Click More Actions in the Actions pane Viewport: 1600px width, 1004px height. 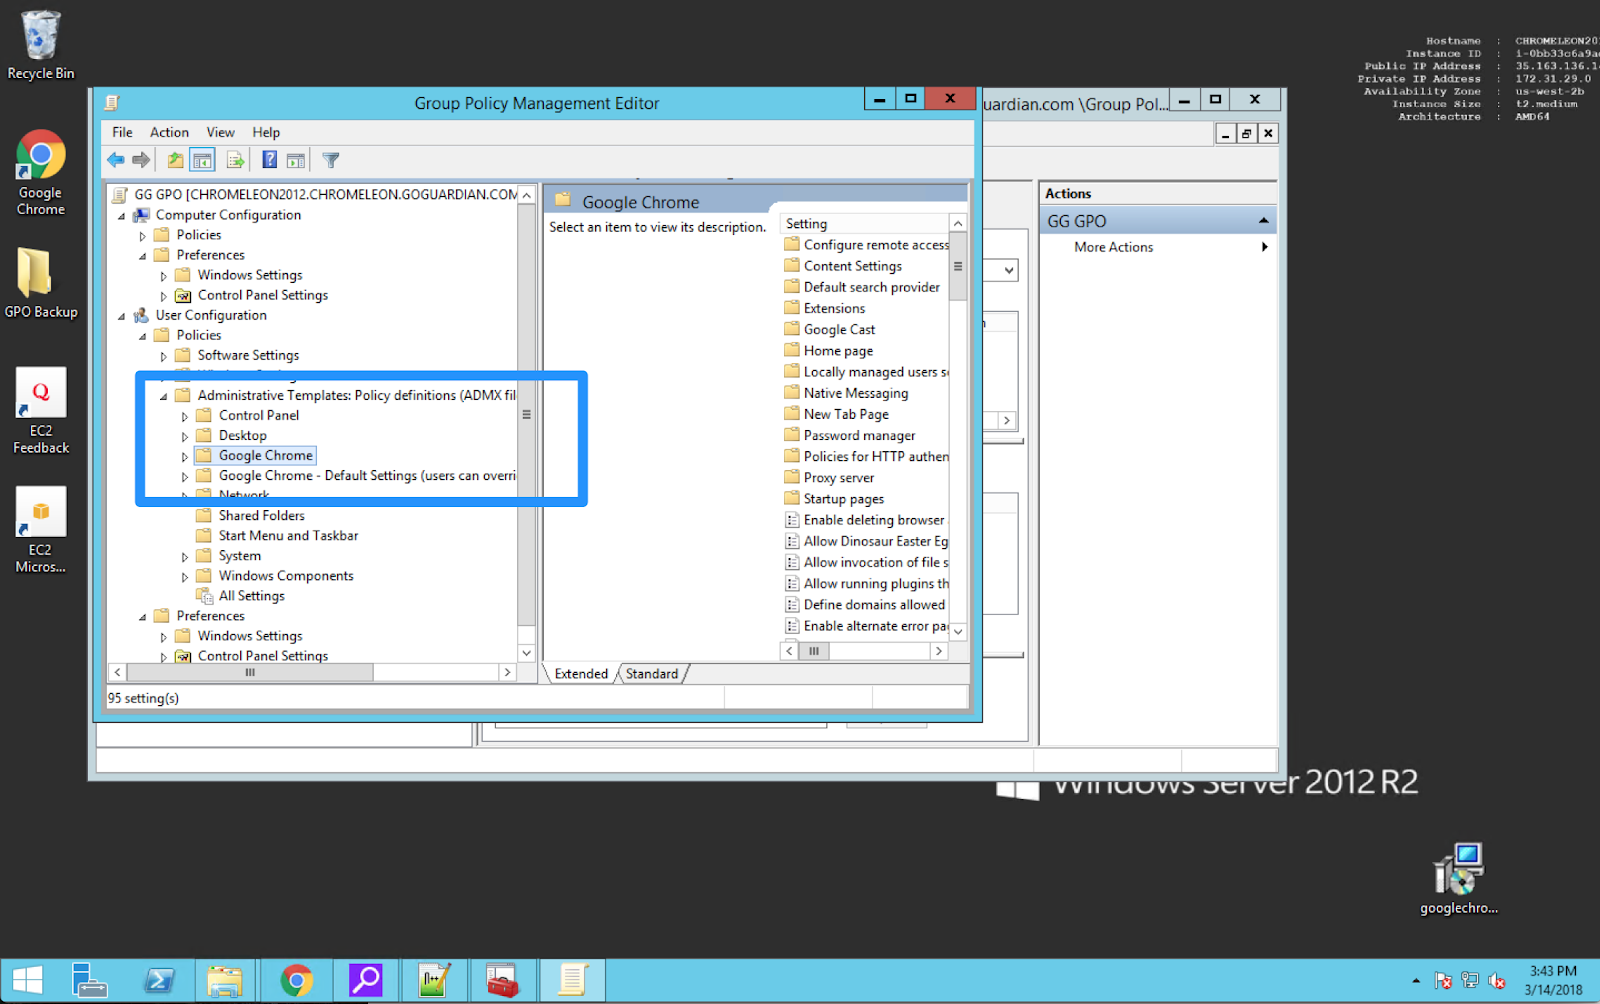1113,247
